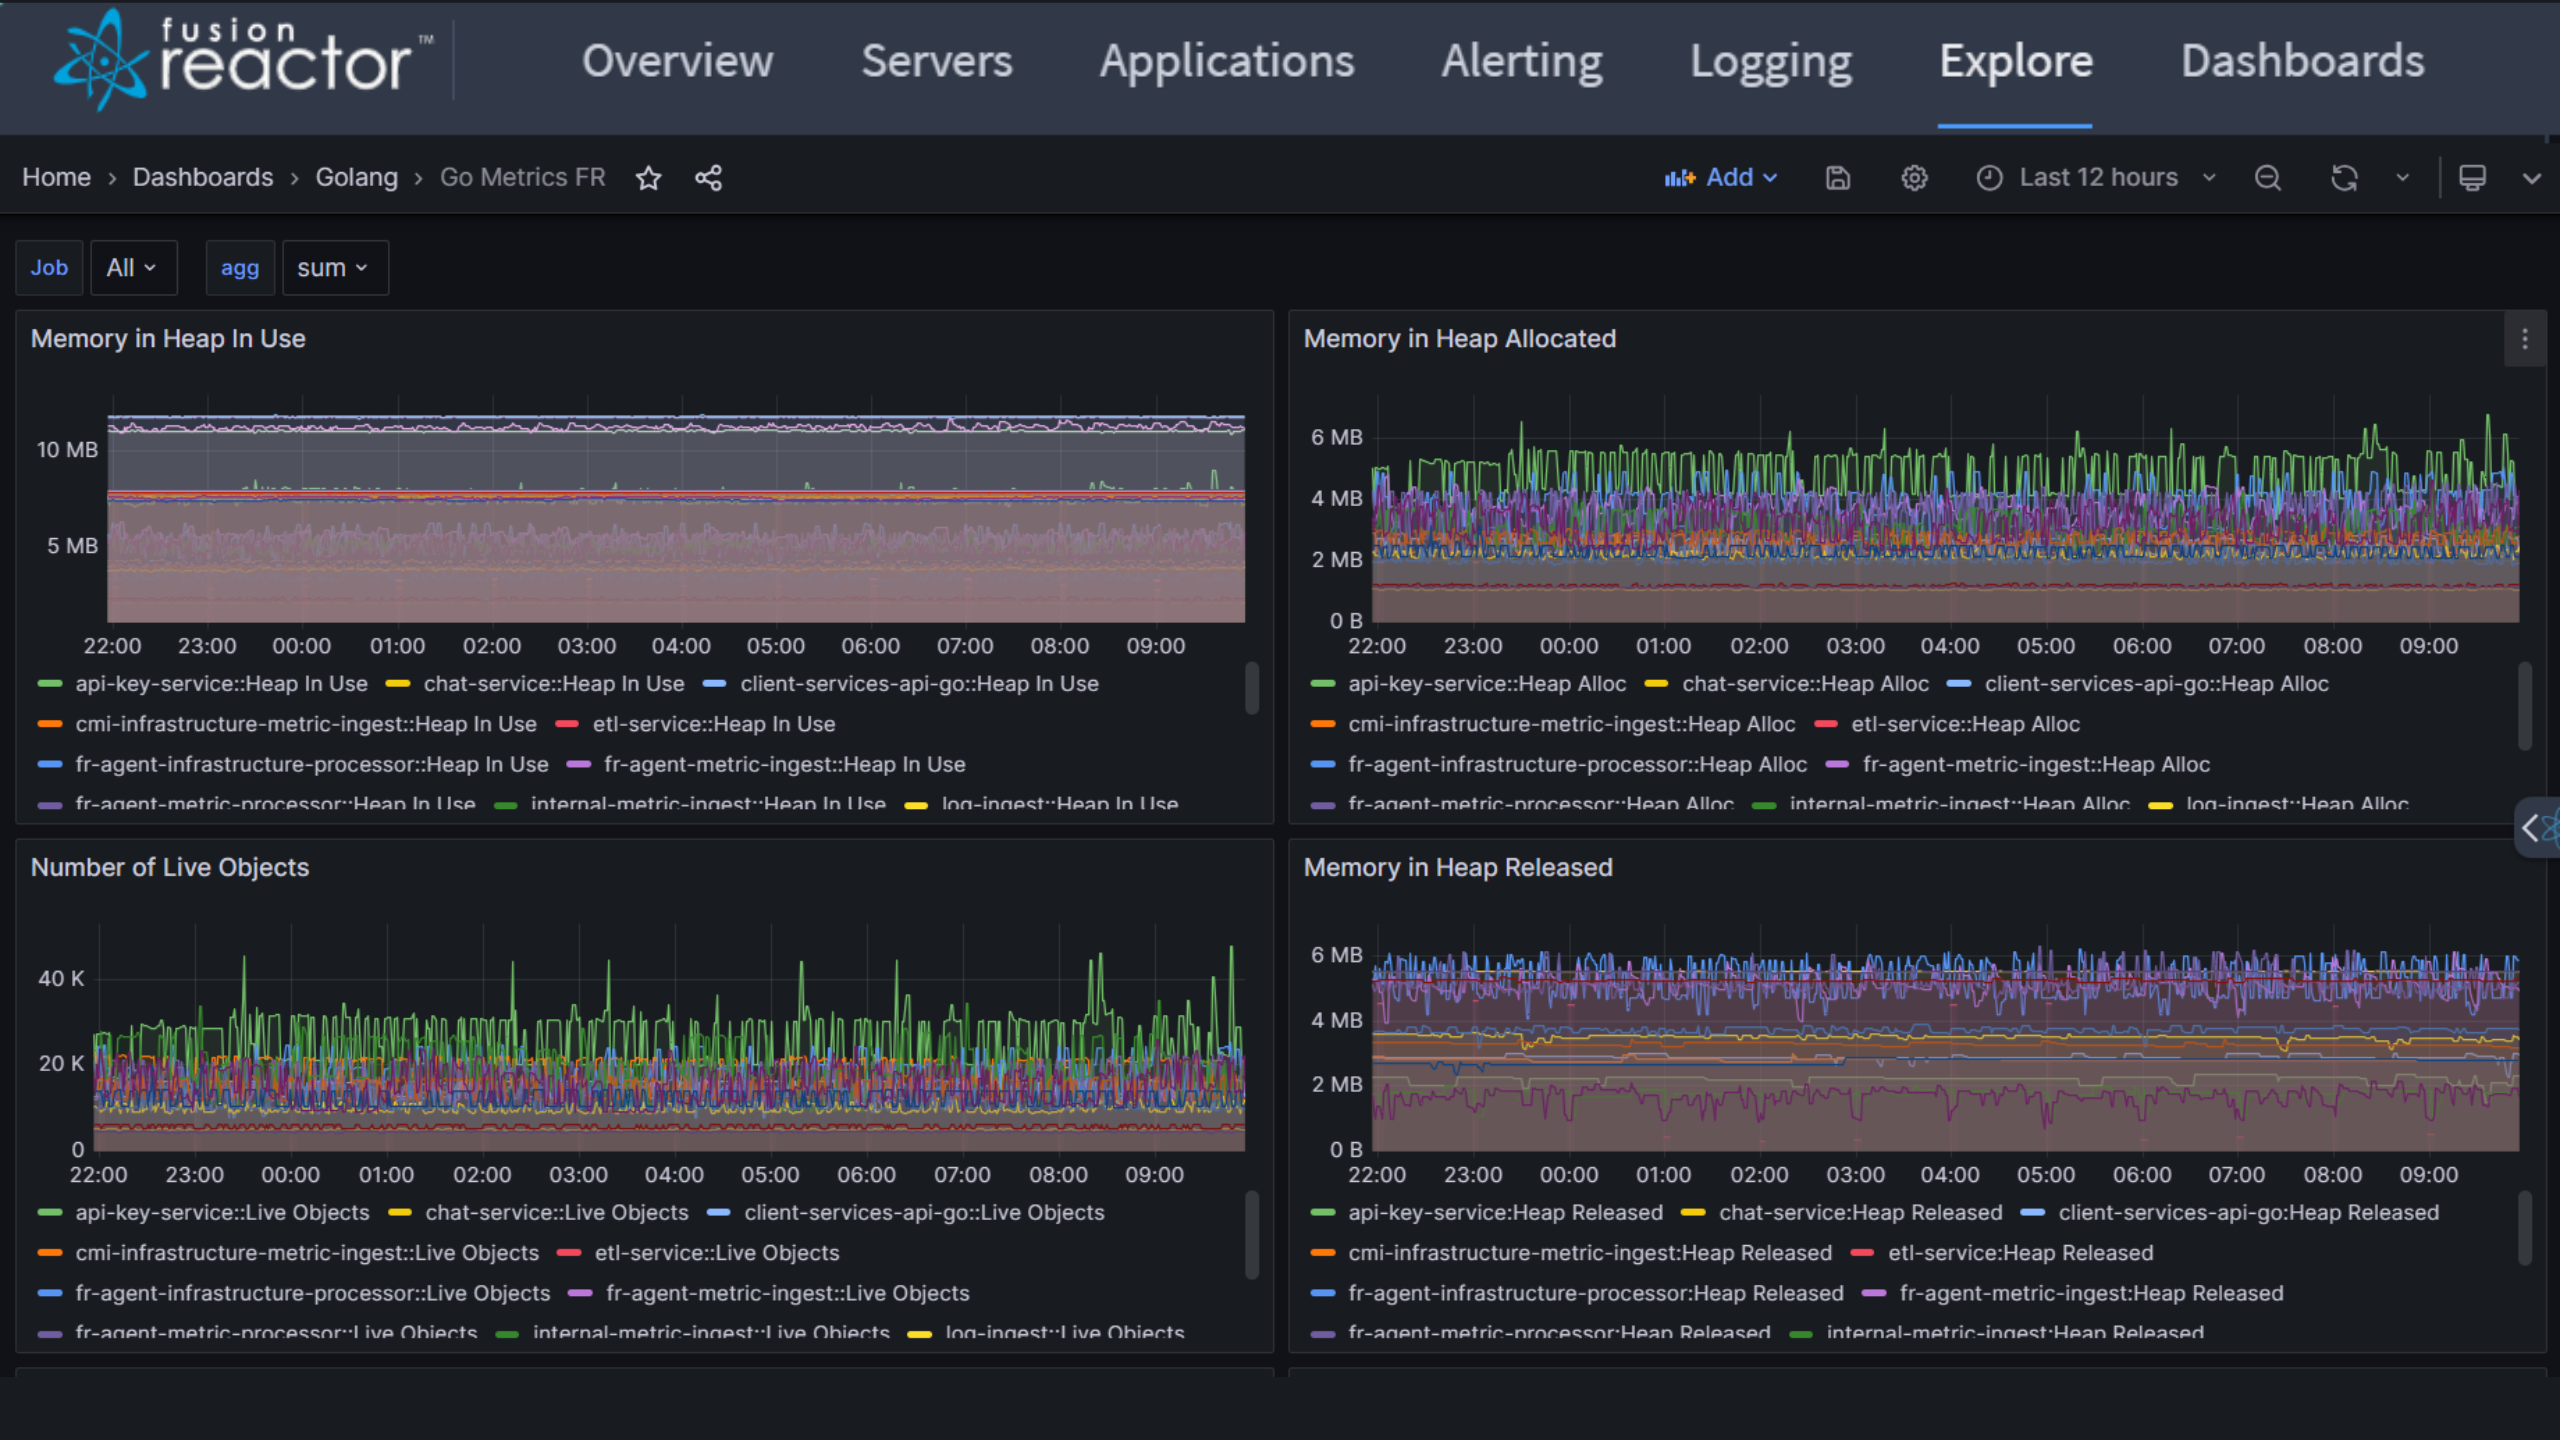The image size is (2560, 1440).
Task: Open the Add panel dropdown
Action: (x=1722, y=178)
